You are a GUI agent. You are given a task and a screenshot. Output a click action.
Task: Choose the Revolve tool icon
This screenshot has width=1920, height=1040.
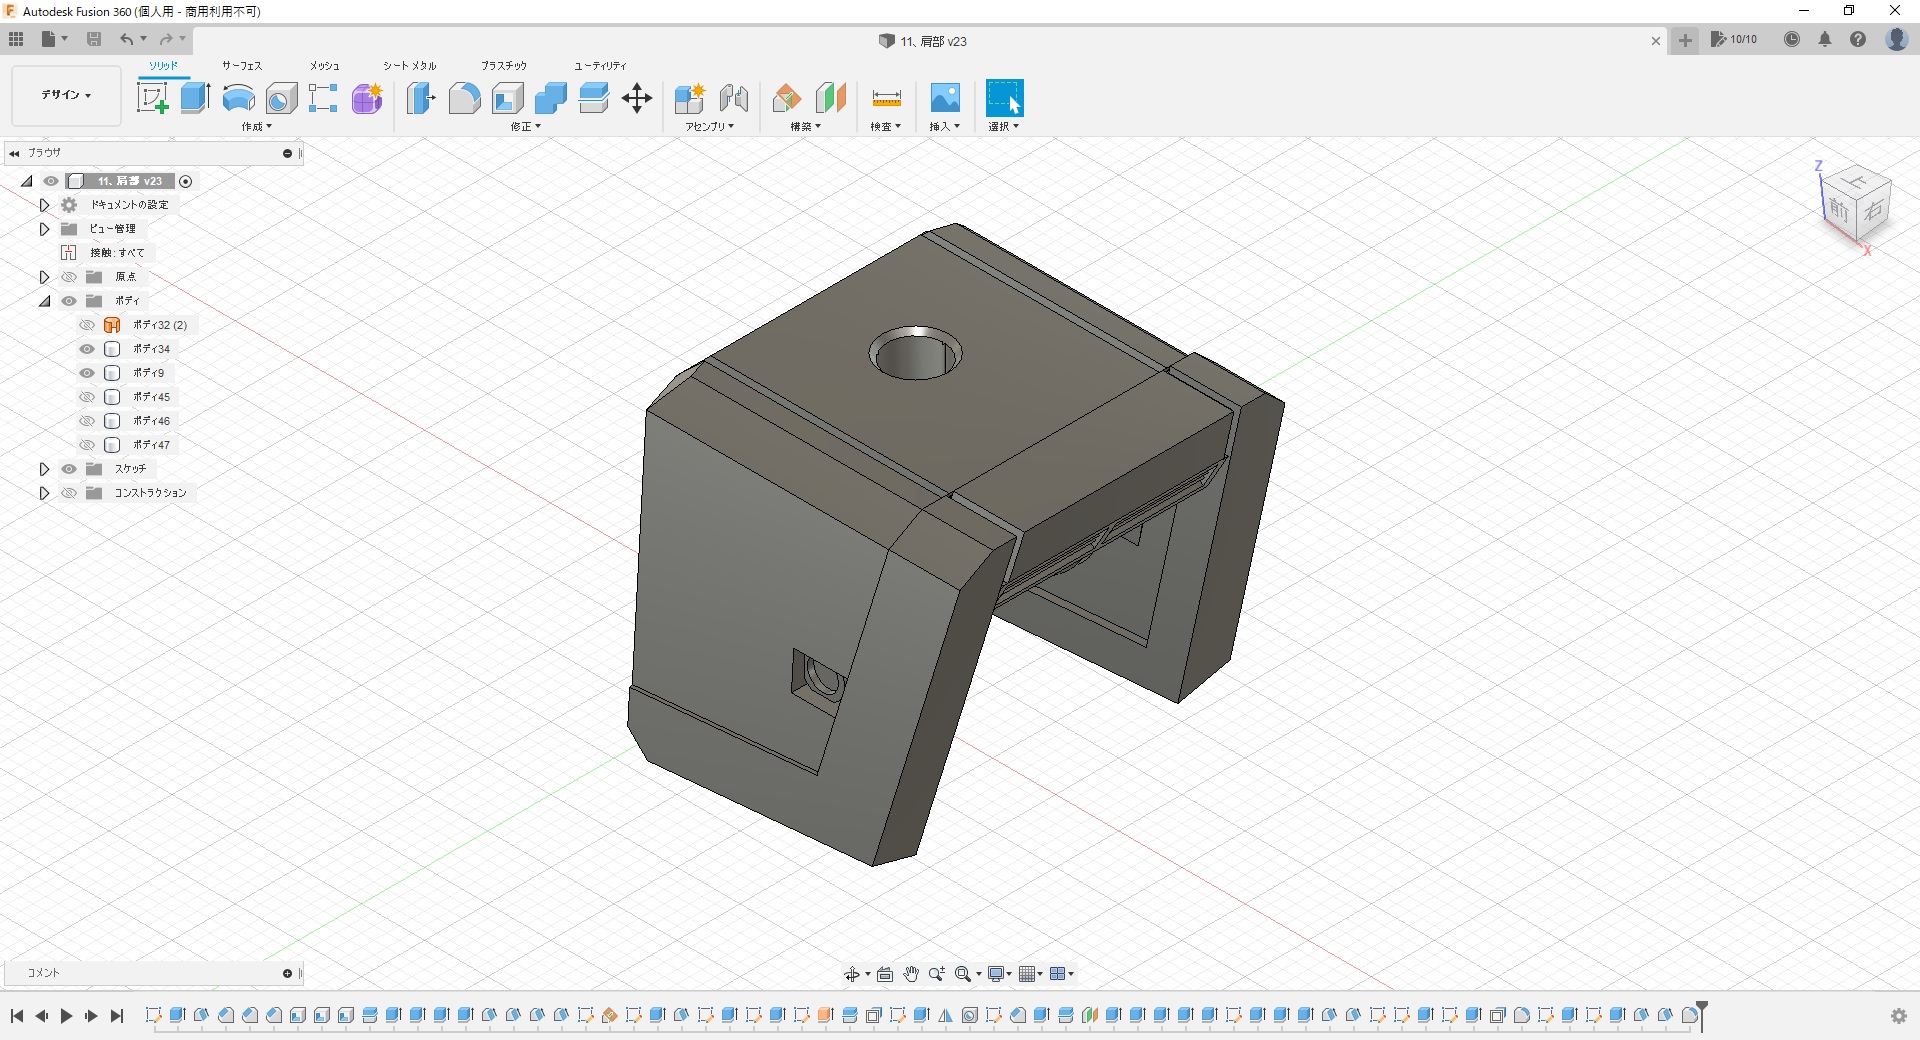point(238,98)
